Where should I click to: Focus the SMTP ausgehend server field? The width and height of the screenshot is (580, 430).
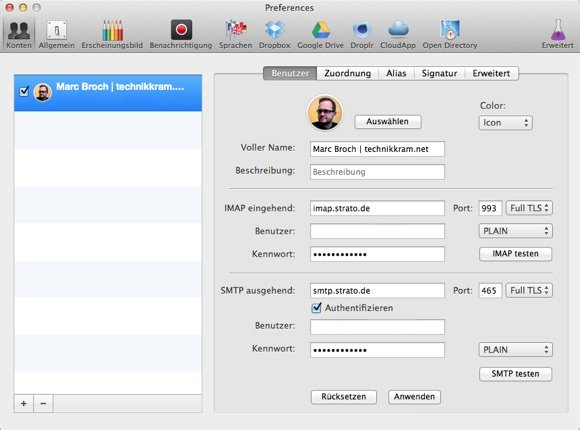377,290
